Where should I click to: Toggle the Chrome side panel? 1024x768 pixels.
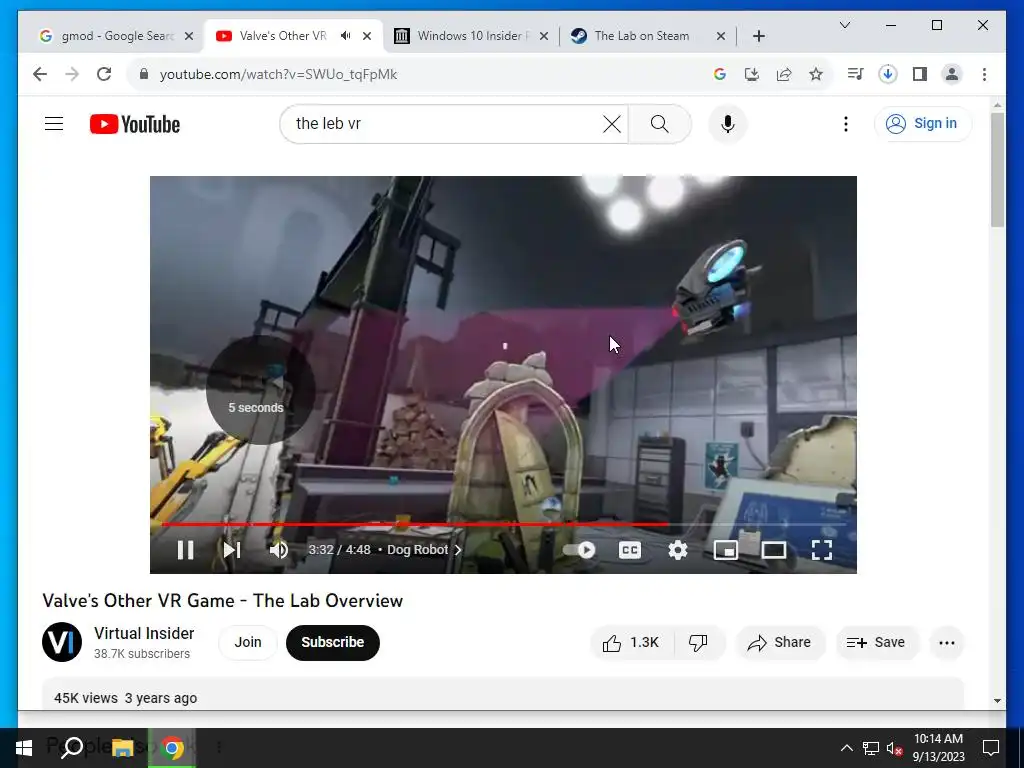(920, 74)
